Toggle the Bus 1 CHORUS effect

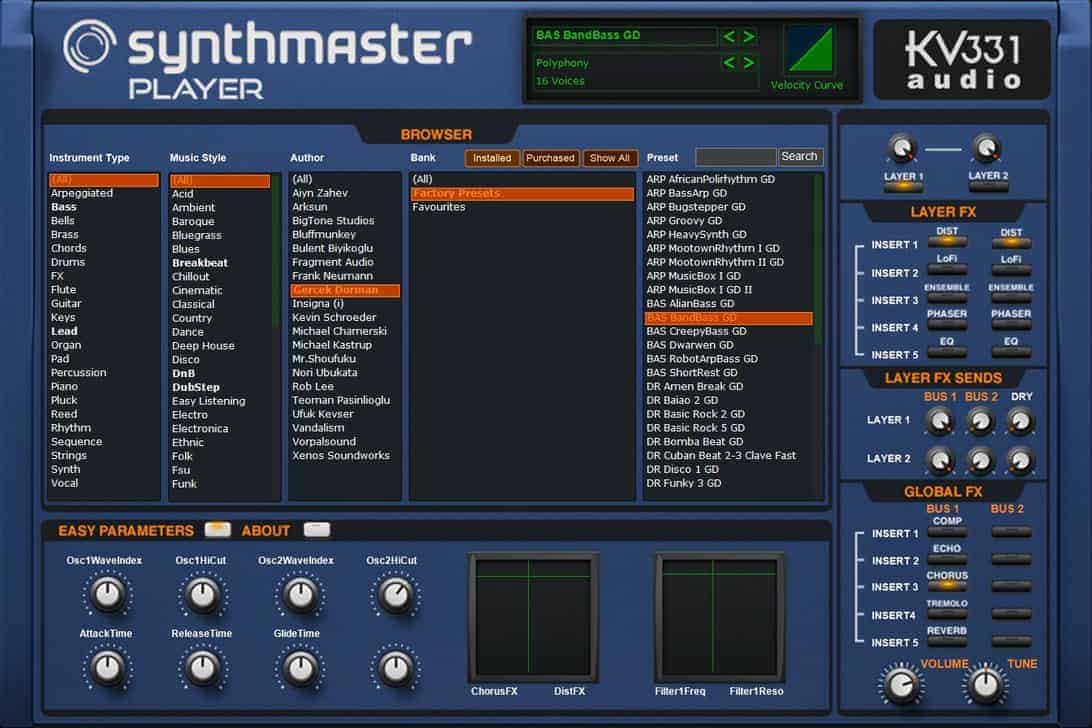tap(946, 587)
